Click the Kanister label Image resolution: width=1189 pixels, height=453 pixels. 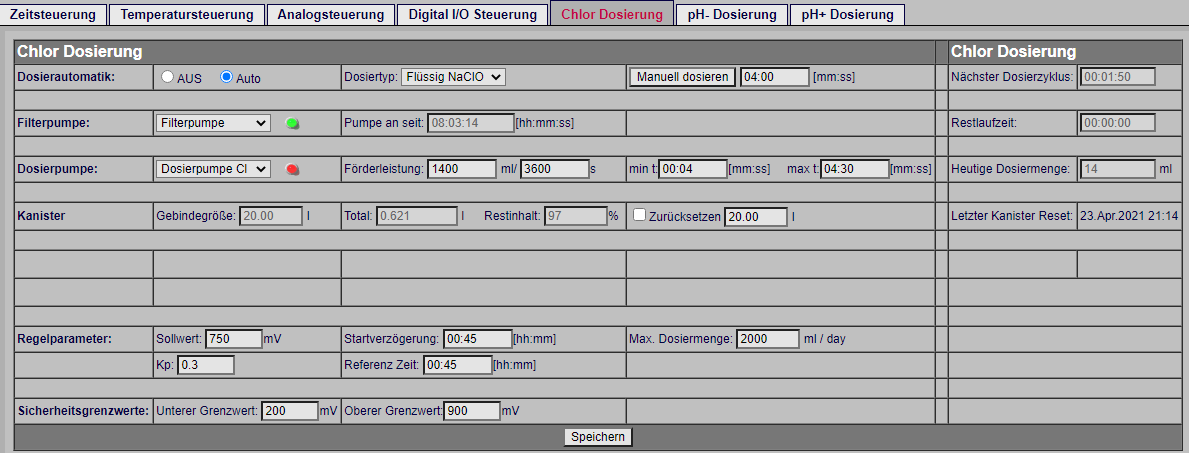coord(41,215)
